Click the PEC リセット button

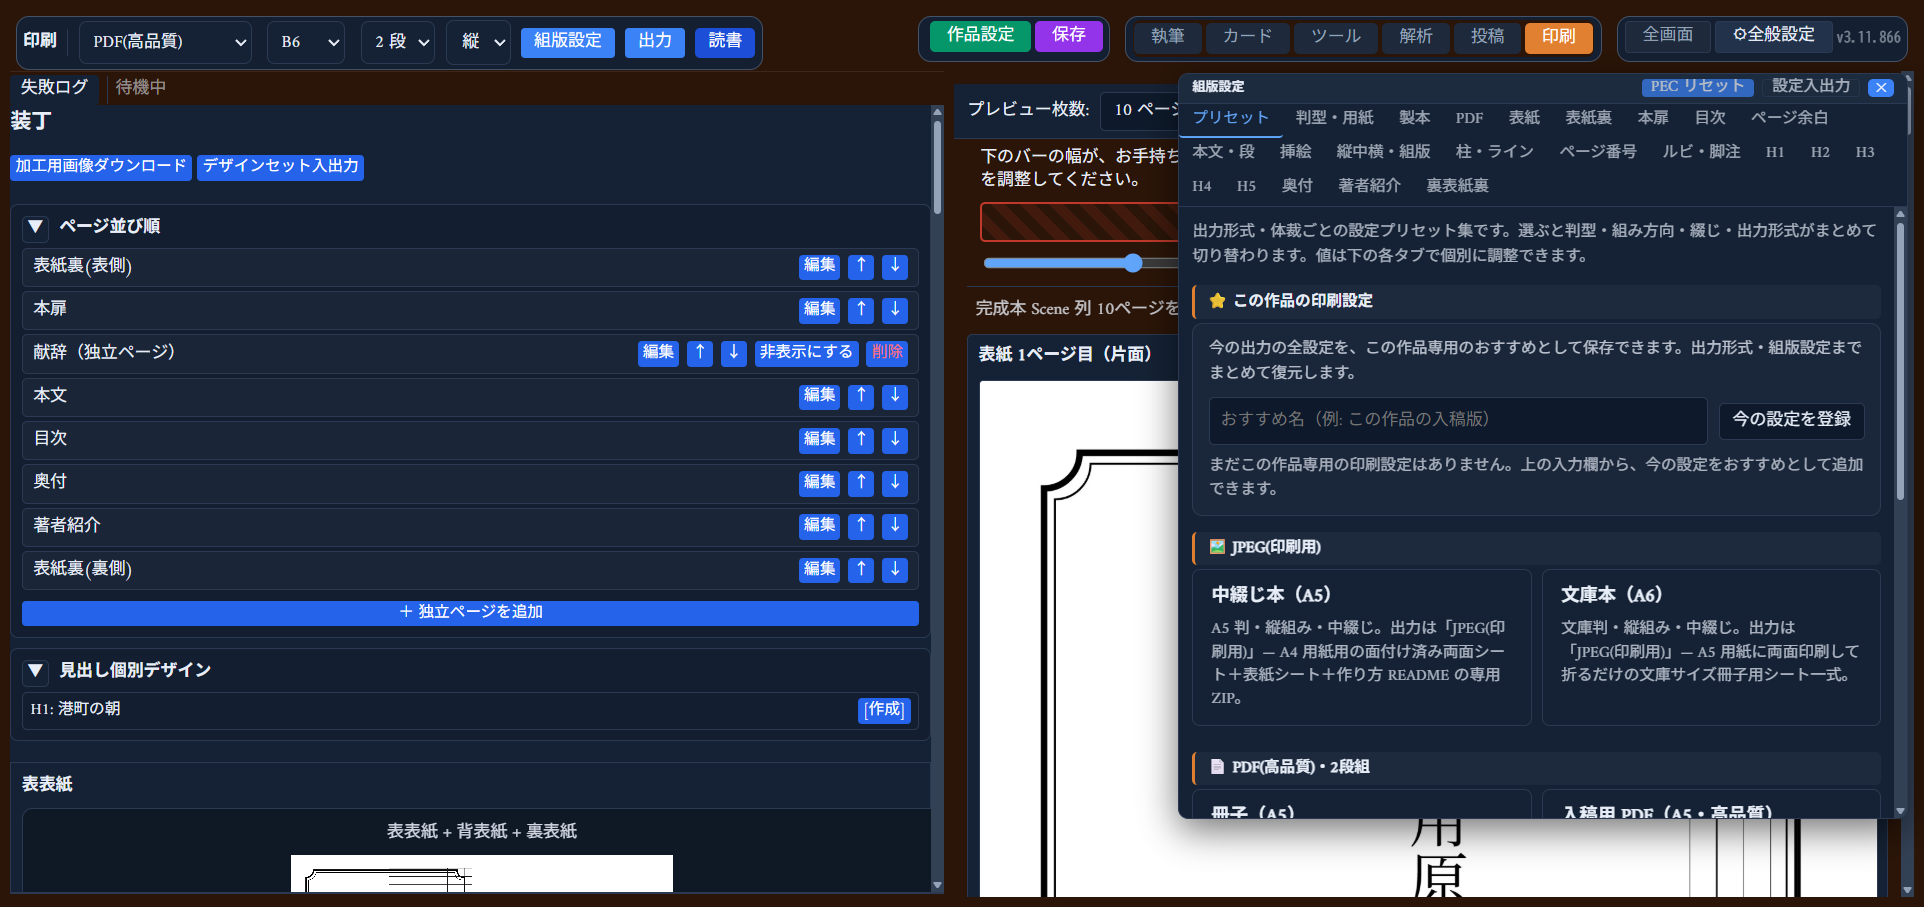pos(1697,87)
